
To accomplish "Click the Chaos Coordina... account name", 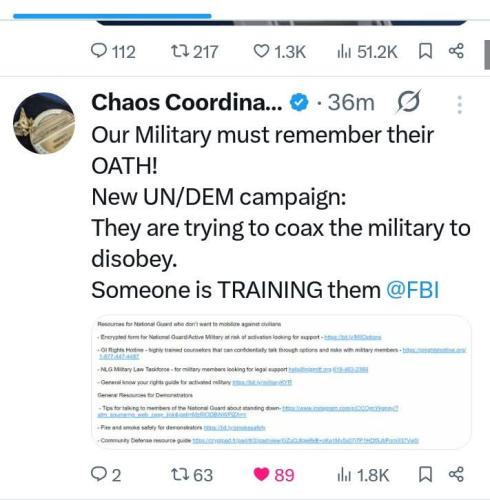I will [187, 102].
